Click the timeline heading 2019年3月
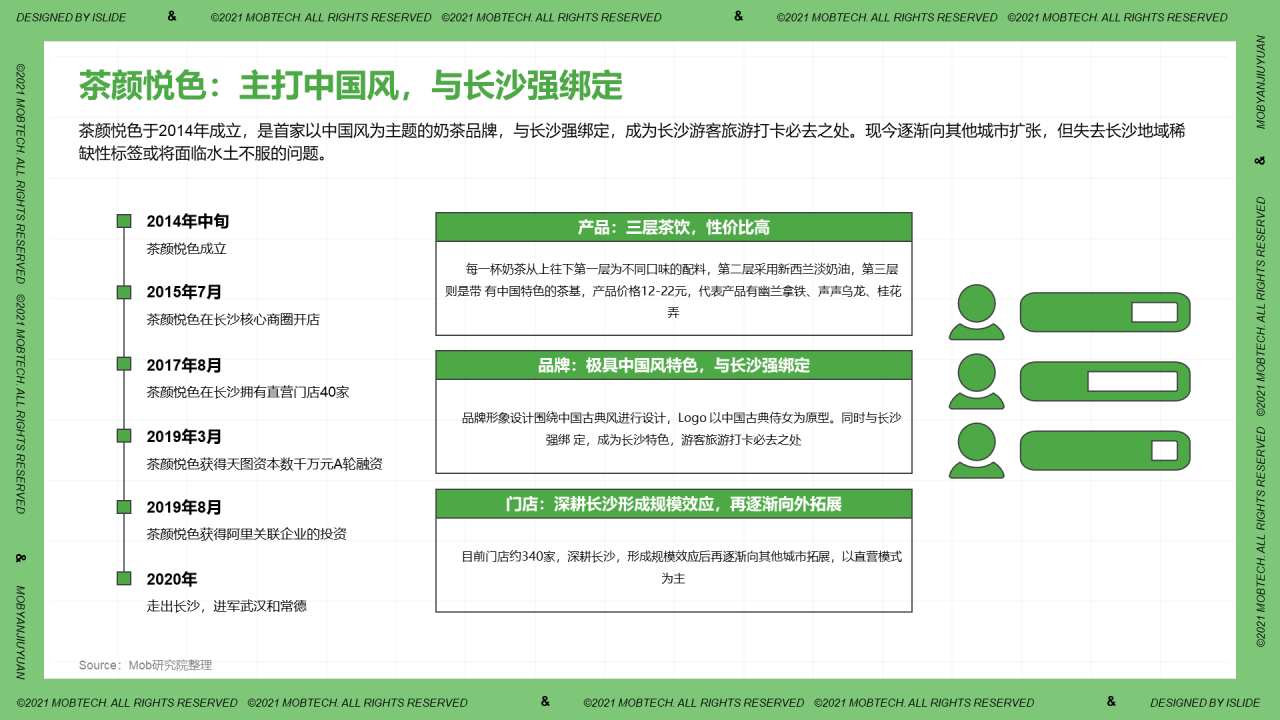Screen dimensions: 1280x720 (184, 437)
